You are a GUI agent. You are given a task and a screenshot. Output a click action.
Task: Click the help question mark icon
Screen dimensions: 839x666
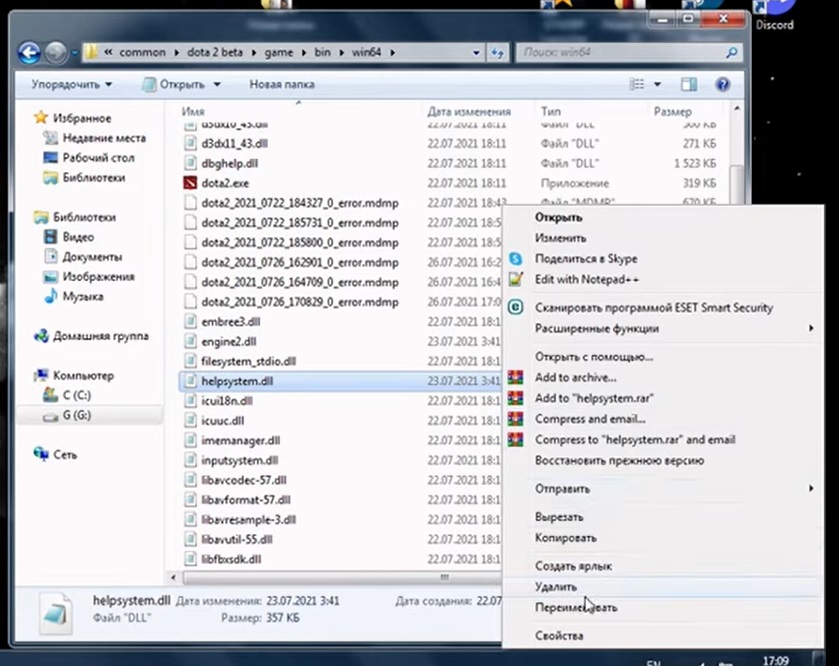(x=721, y=85)
